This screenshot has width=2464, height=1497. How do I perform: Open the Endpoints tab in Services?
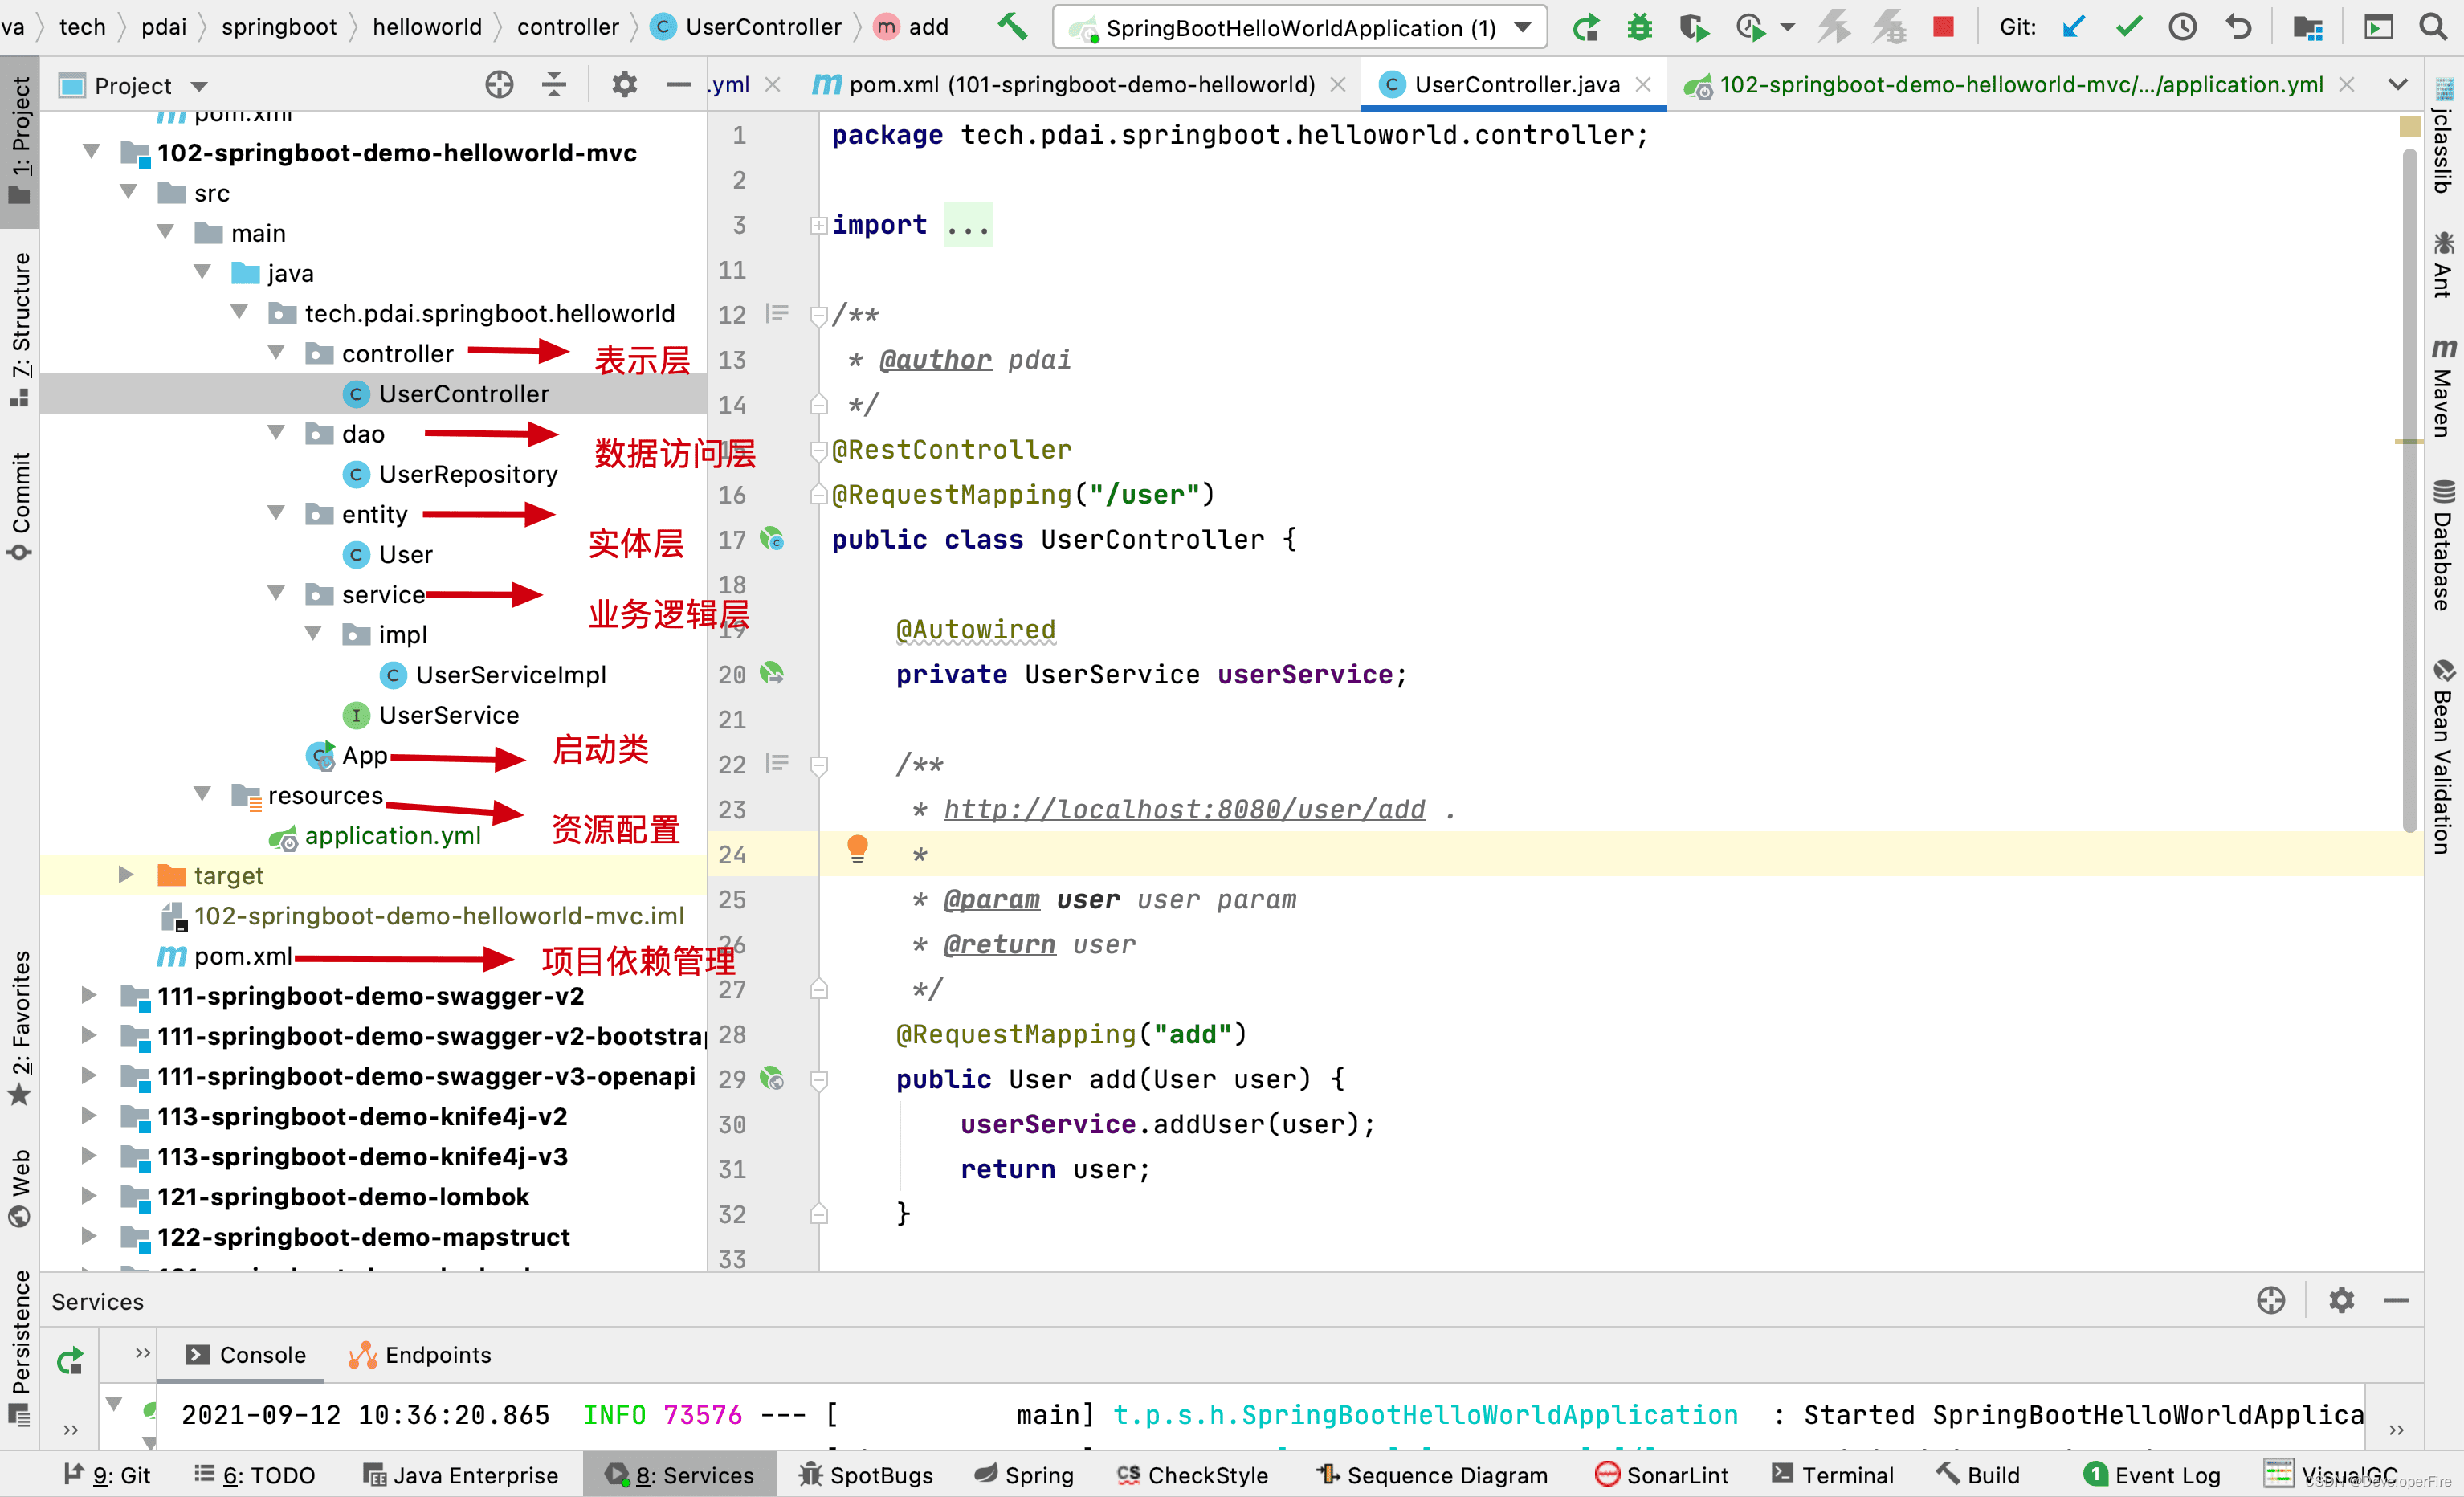tap(420, 1355)
